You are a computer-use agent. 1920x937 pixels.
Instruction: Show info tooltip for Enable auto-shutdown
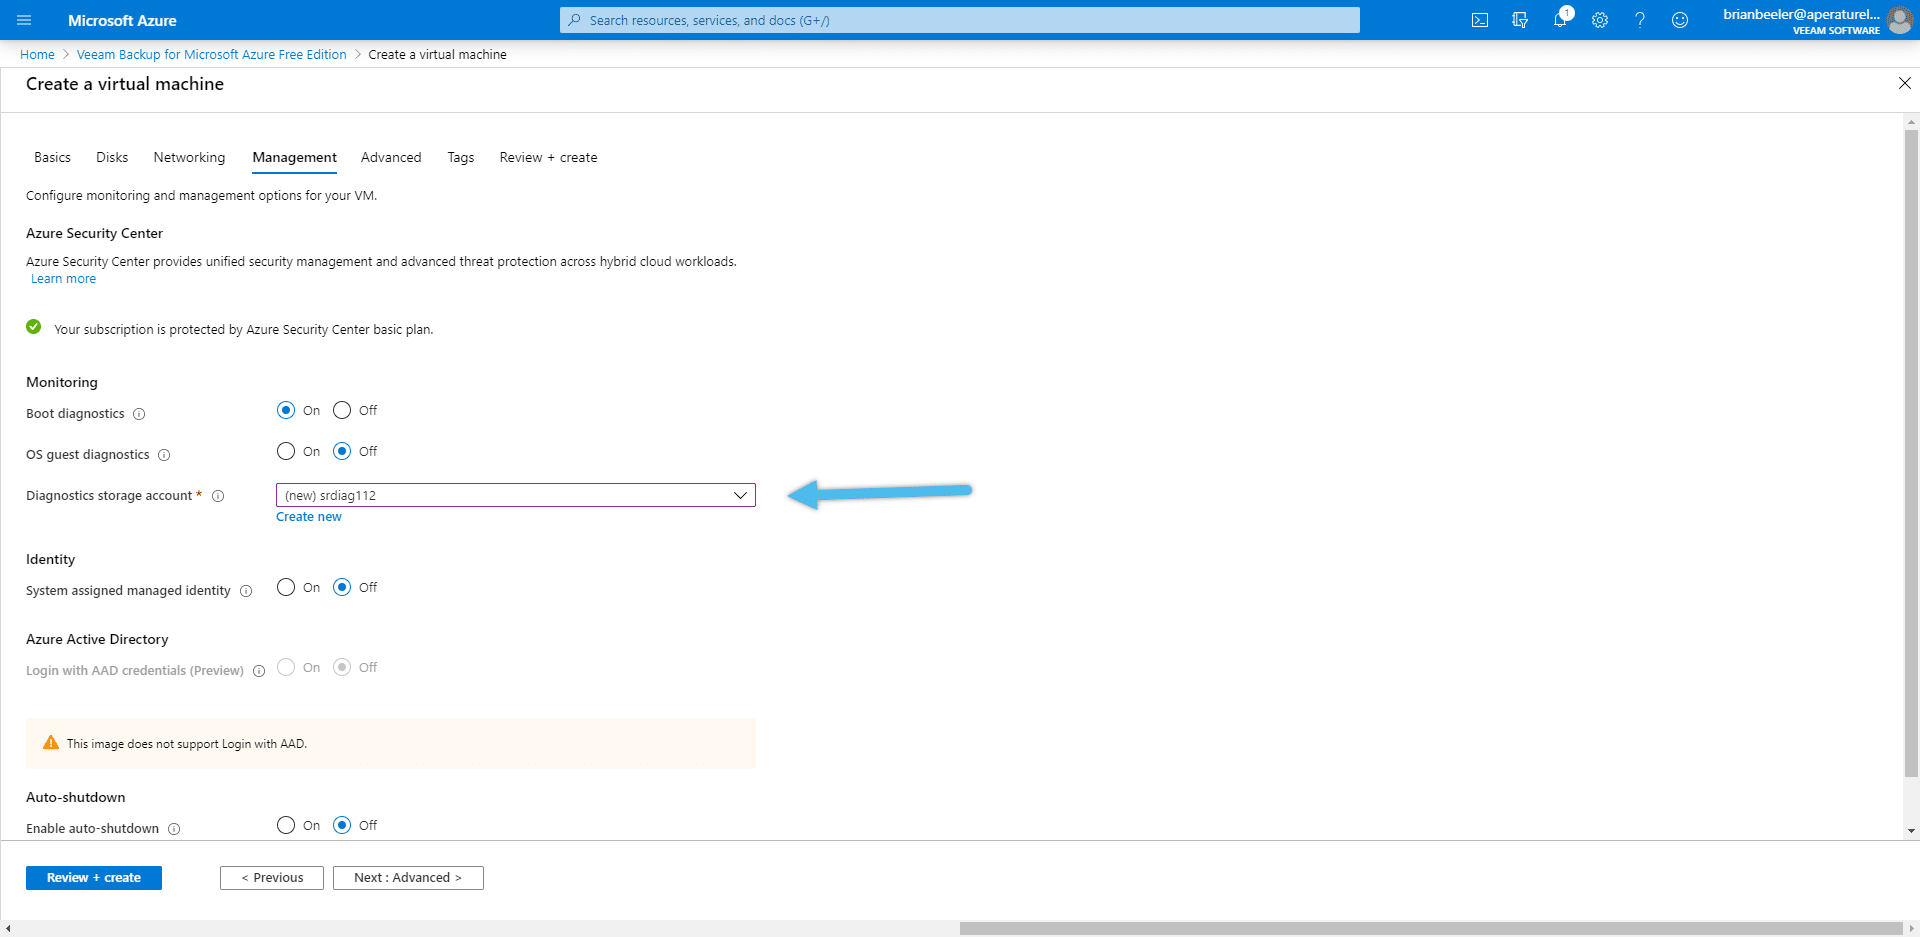[174, 829]
